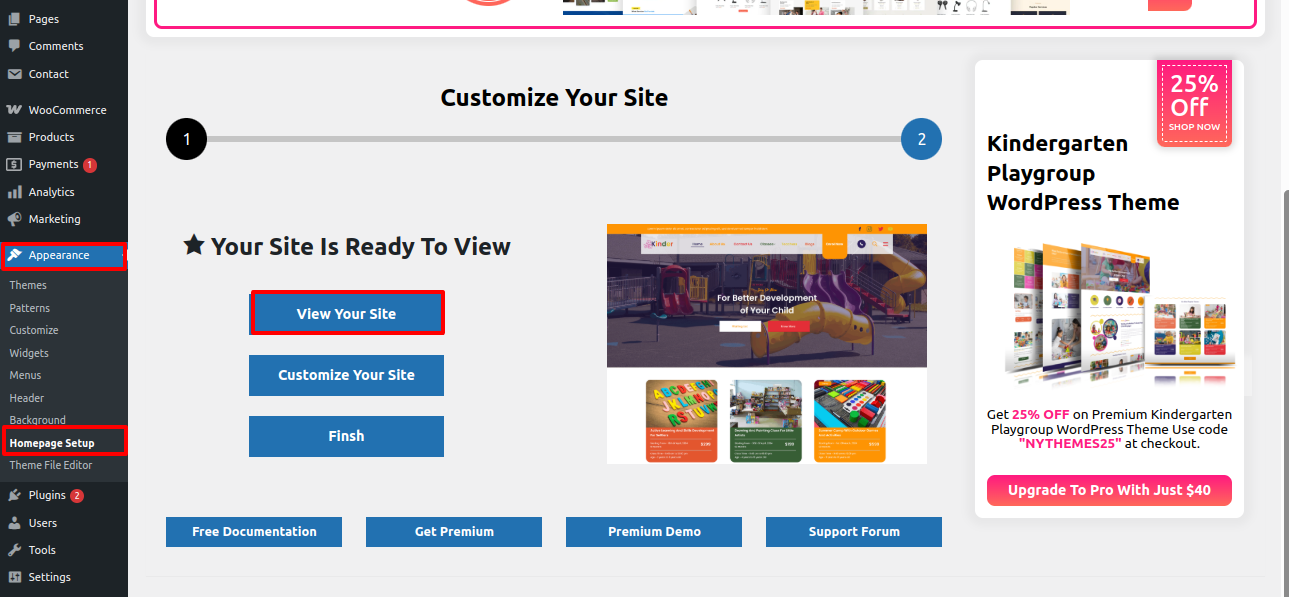
Task: Click the Contact envelope icon
Action: click(x=14, y=74)
